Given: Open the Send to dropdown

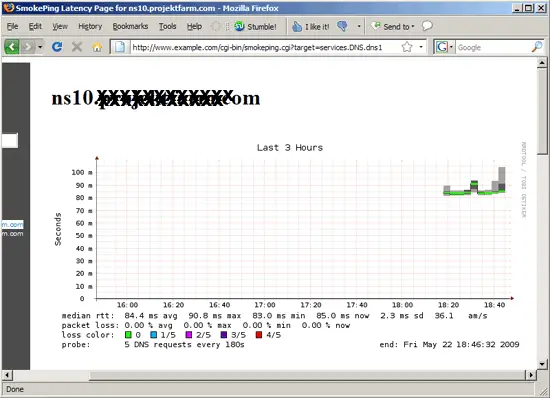Looking at the screenshot, I should [393, 26].
